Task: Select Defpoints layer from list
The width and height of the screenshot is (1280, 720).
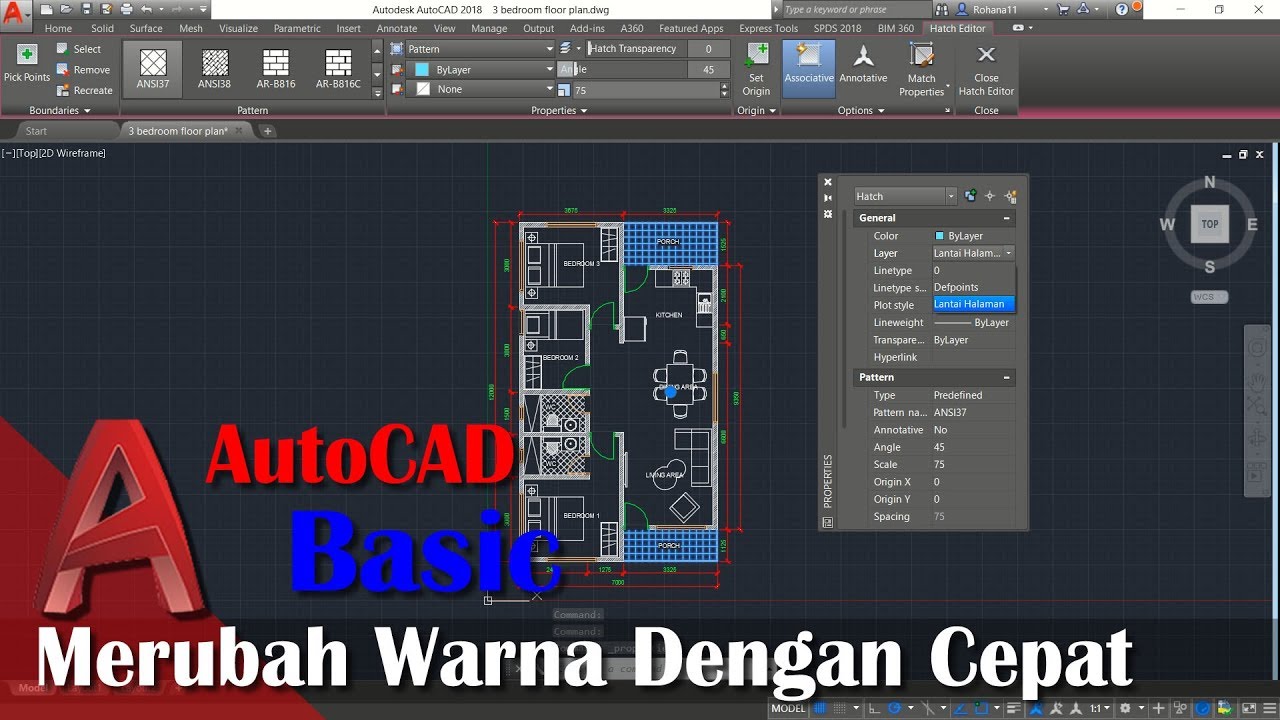Action: click(974, 287)
